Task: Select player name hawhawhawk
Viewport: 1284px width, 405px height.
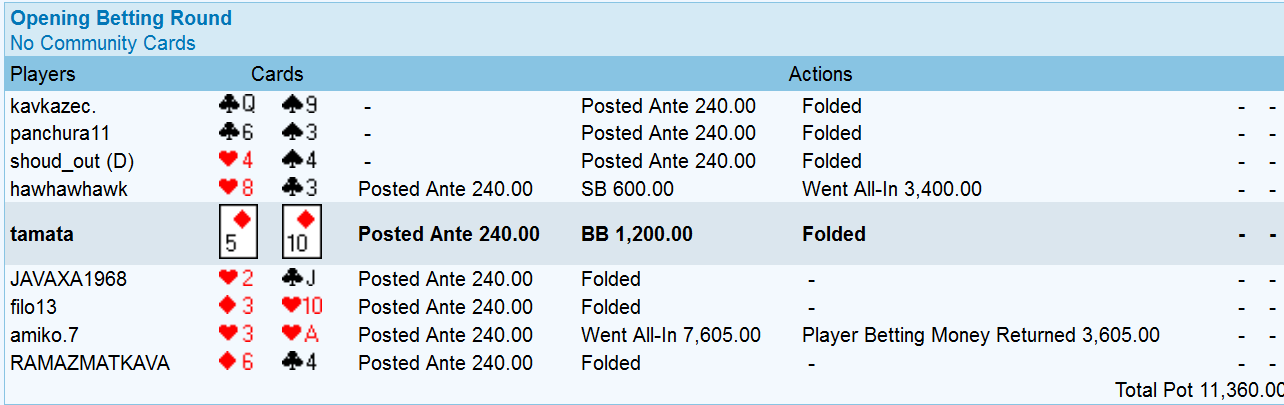Action: 69,189
